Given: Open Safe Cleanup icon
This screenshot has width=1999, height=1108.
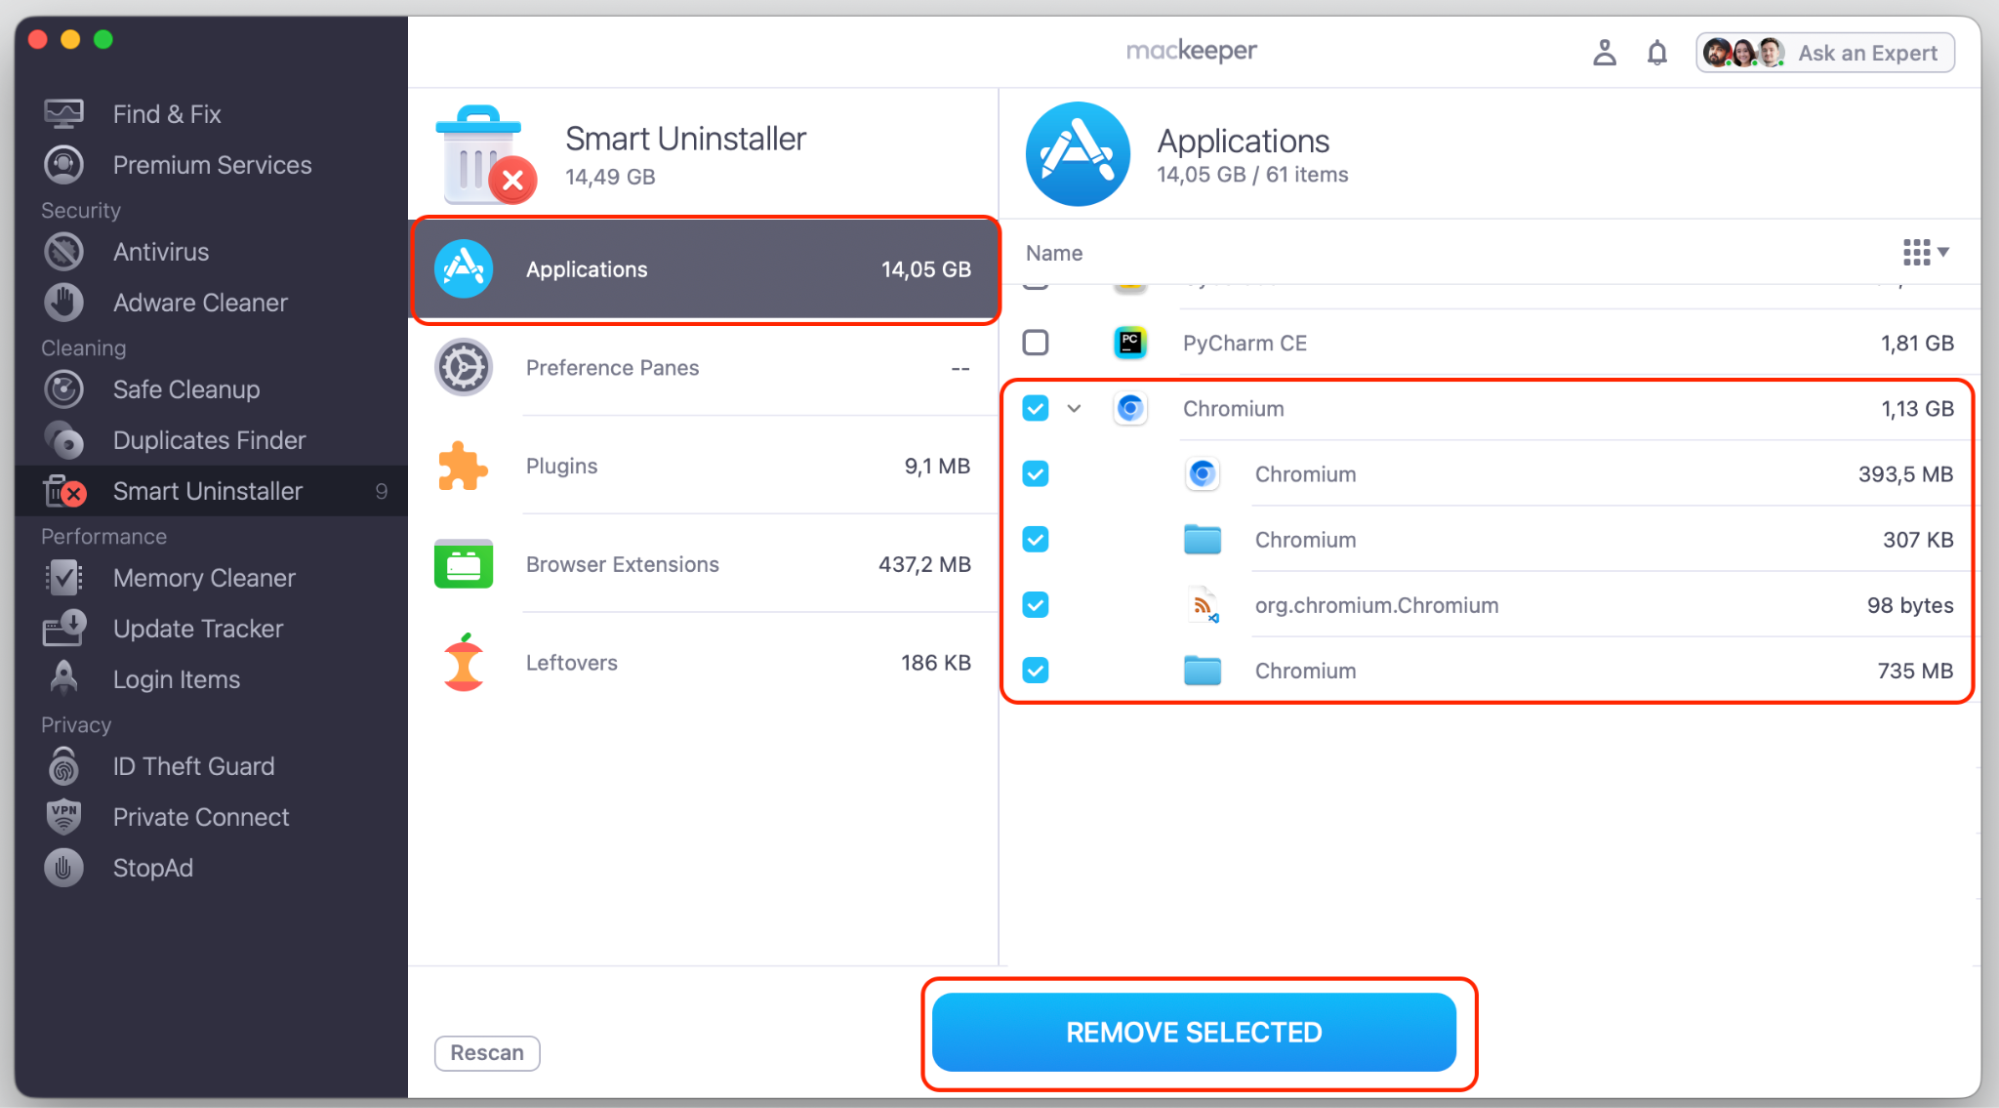Looking at the screenshot, I should [x=64, y=389].
